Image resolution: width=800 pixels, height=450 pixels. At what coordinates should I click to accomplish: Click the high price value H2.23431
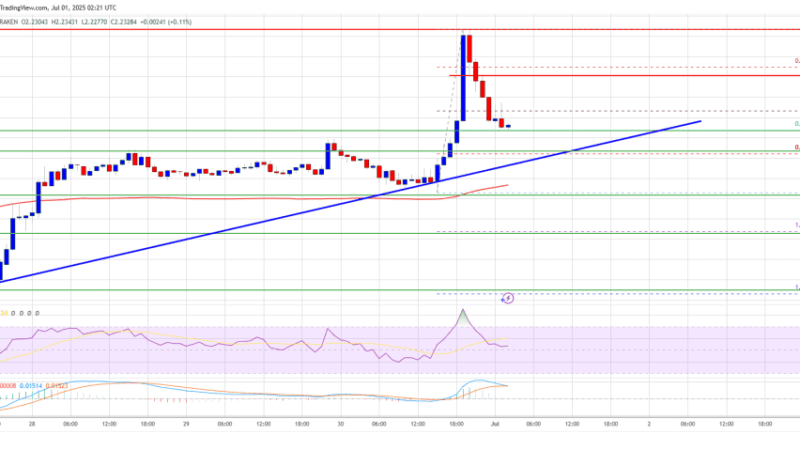tap(67, 22)
